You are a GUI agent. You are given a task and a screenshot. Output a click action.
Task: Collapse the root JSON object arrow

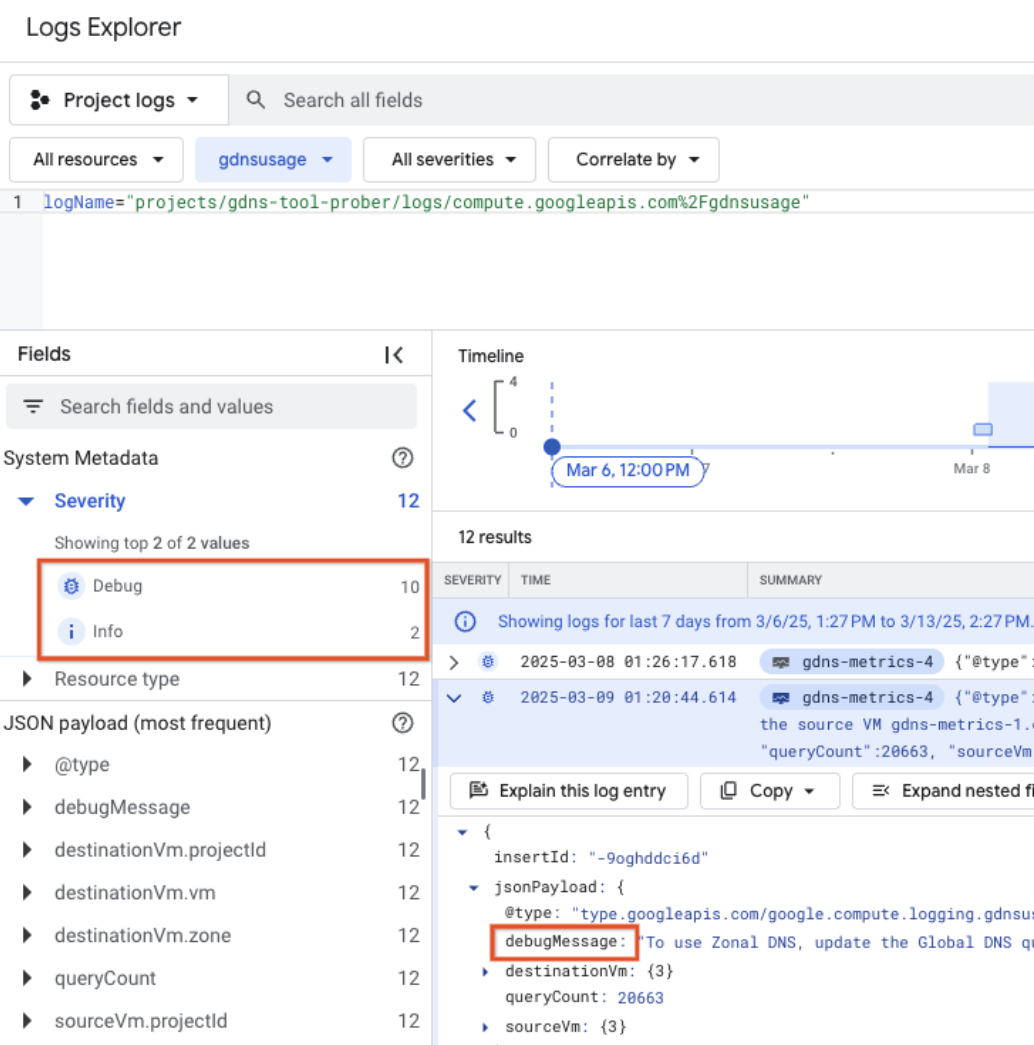pos(462,832)
